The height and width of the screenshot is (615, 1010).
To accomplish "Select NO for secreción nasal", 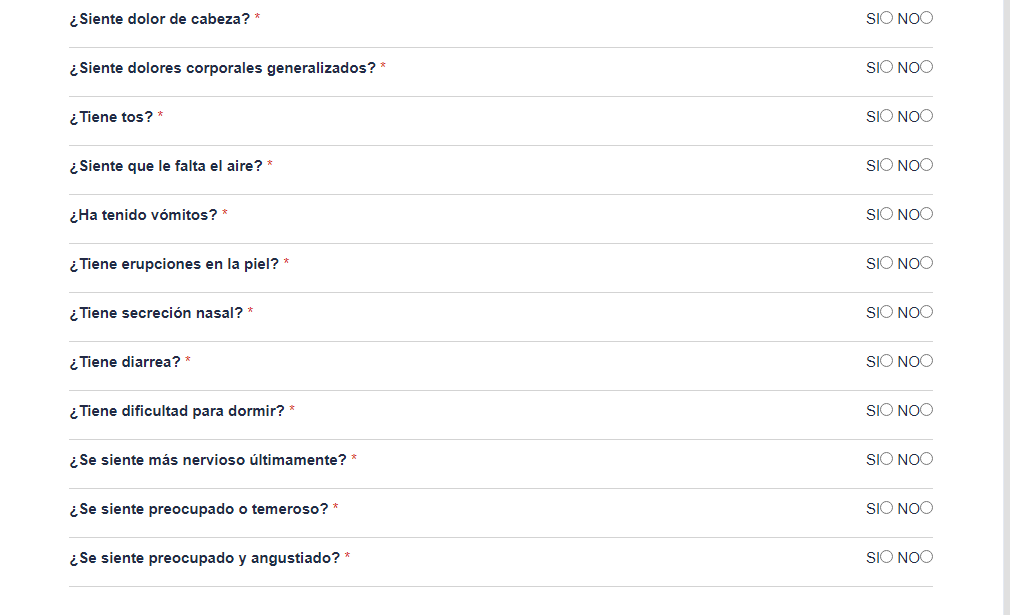I will point(927,312).
